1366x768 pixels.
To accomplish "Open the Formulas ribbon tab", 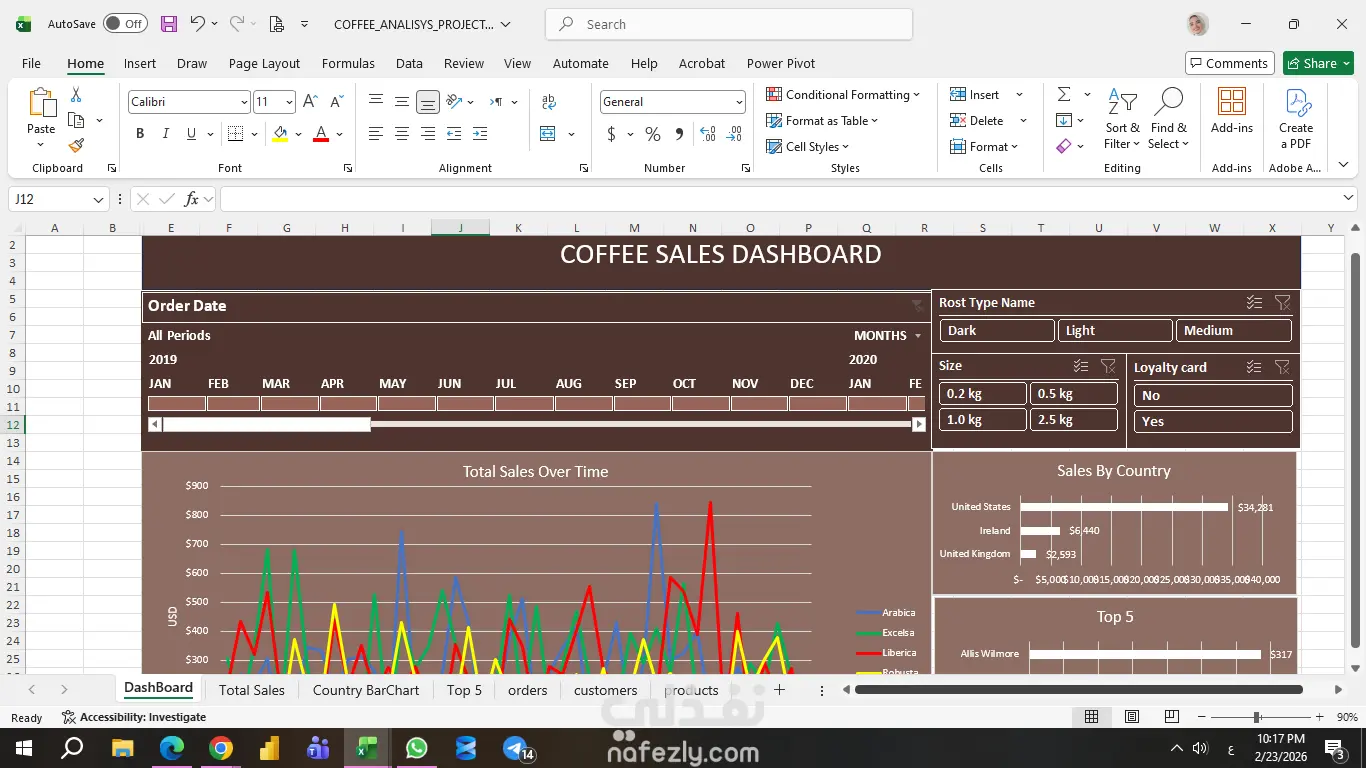I will click(x=348, y=63).
